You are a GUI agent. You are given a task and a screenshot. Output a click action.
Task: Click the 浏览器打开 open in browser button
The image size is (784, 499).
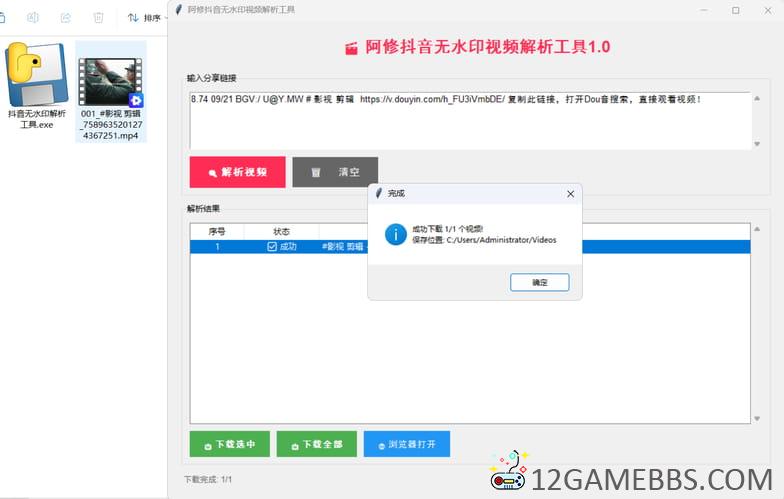coord(407,444)
